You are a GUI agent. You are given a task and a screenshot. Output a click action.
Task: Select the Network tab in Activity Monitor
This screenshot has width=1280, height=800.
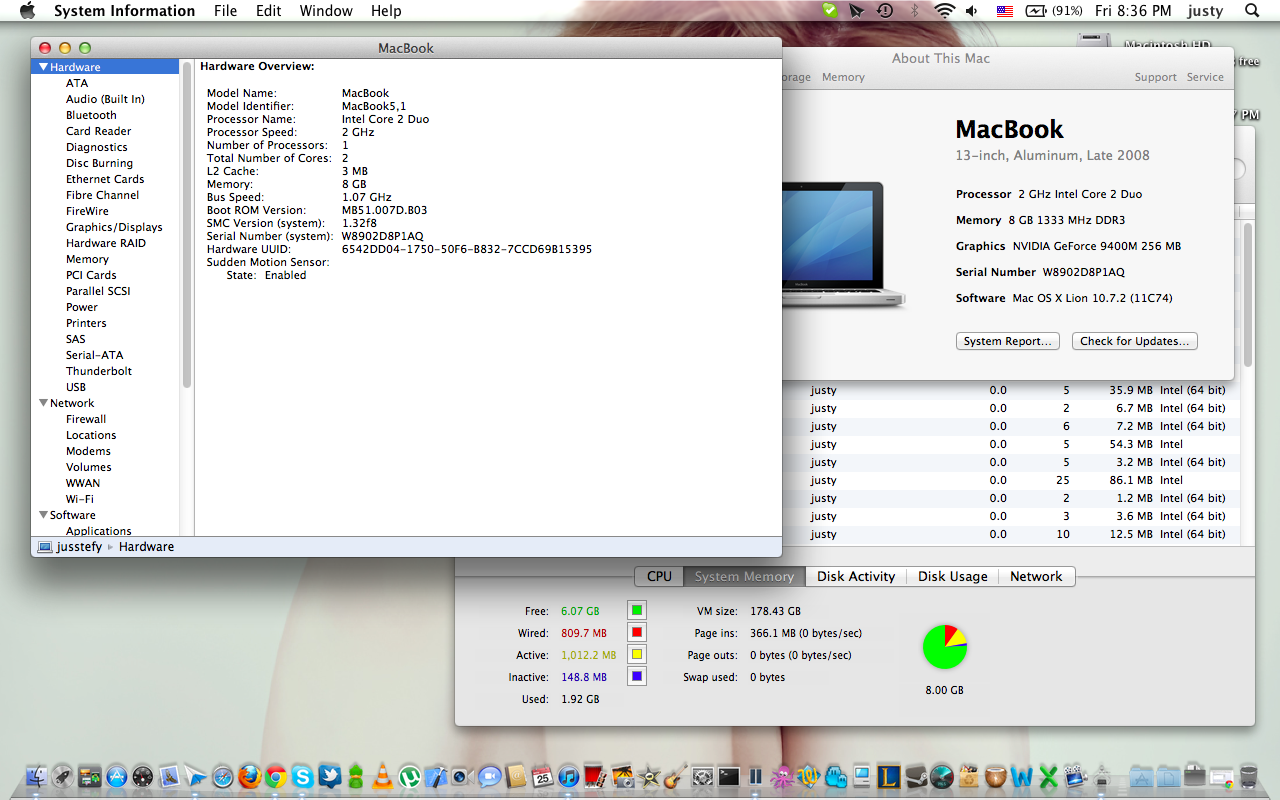point(1036,576)
